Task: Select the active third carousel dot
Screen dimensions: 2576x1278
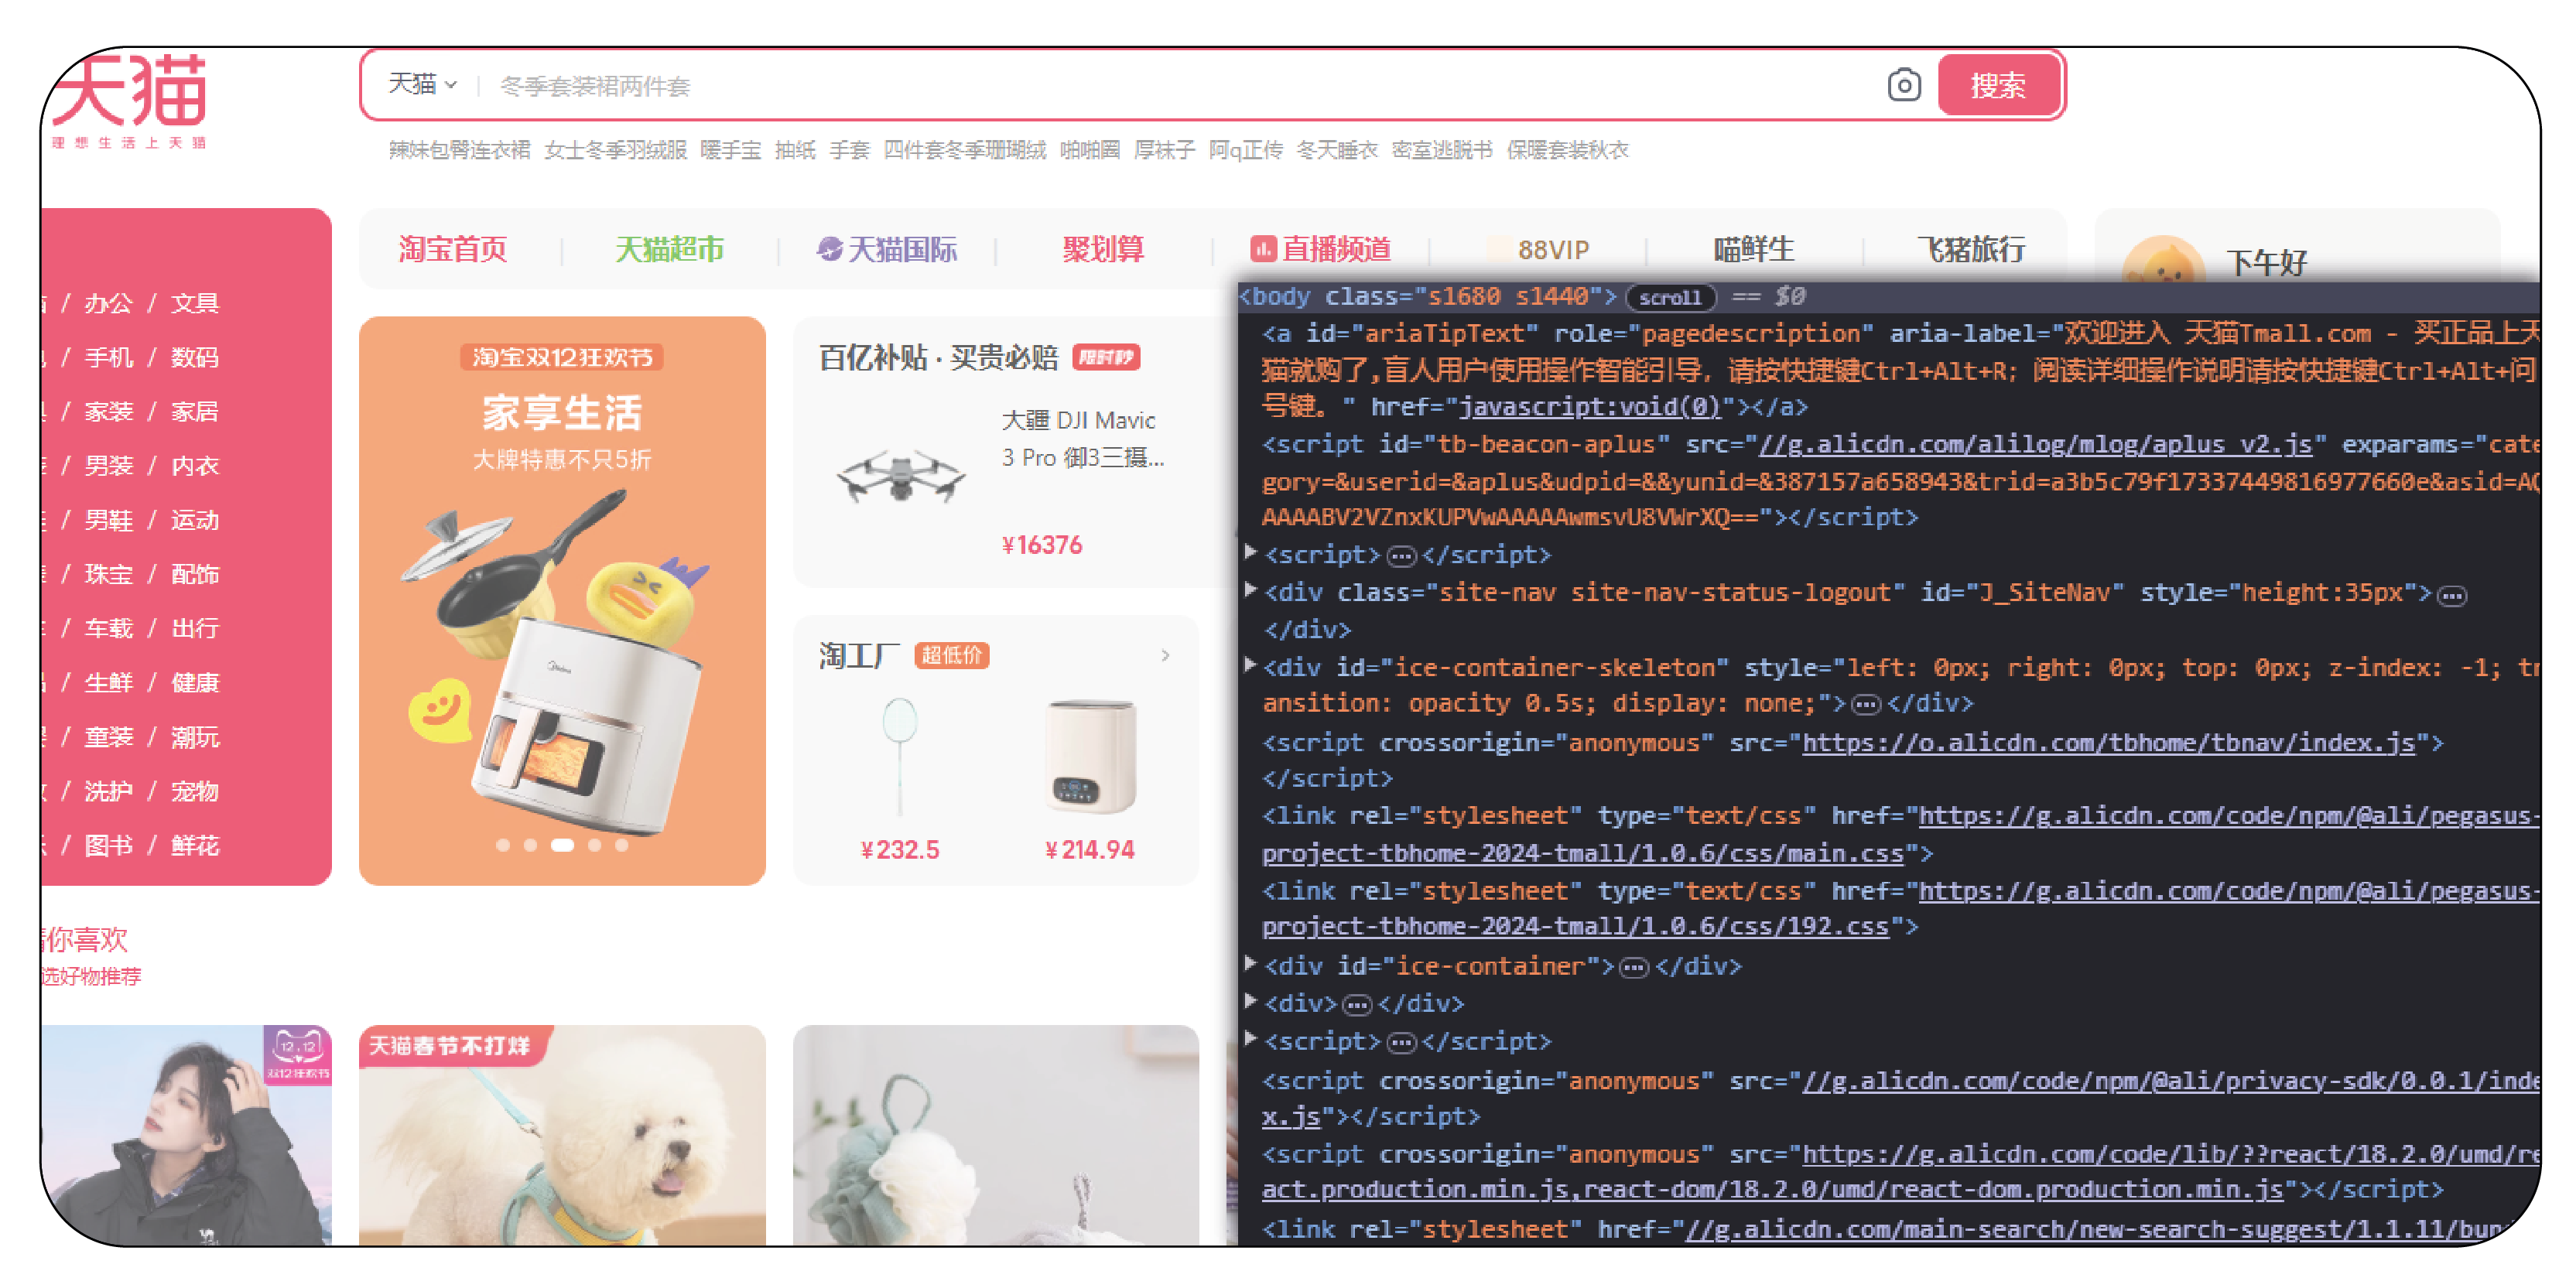Action: 562,845
